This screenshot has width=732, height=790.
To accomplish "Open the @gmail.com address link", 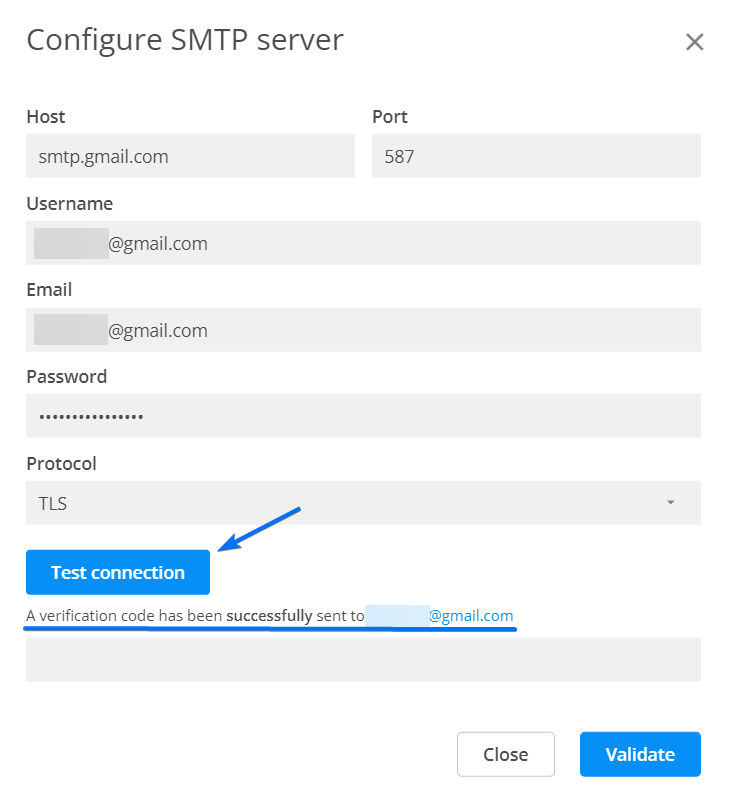I will [x=470, y=616].
